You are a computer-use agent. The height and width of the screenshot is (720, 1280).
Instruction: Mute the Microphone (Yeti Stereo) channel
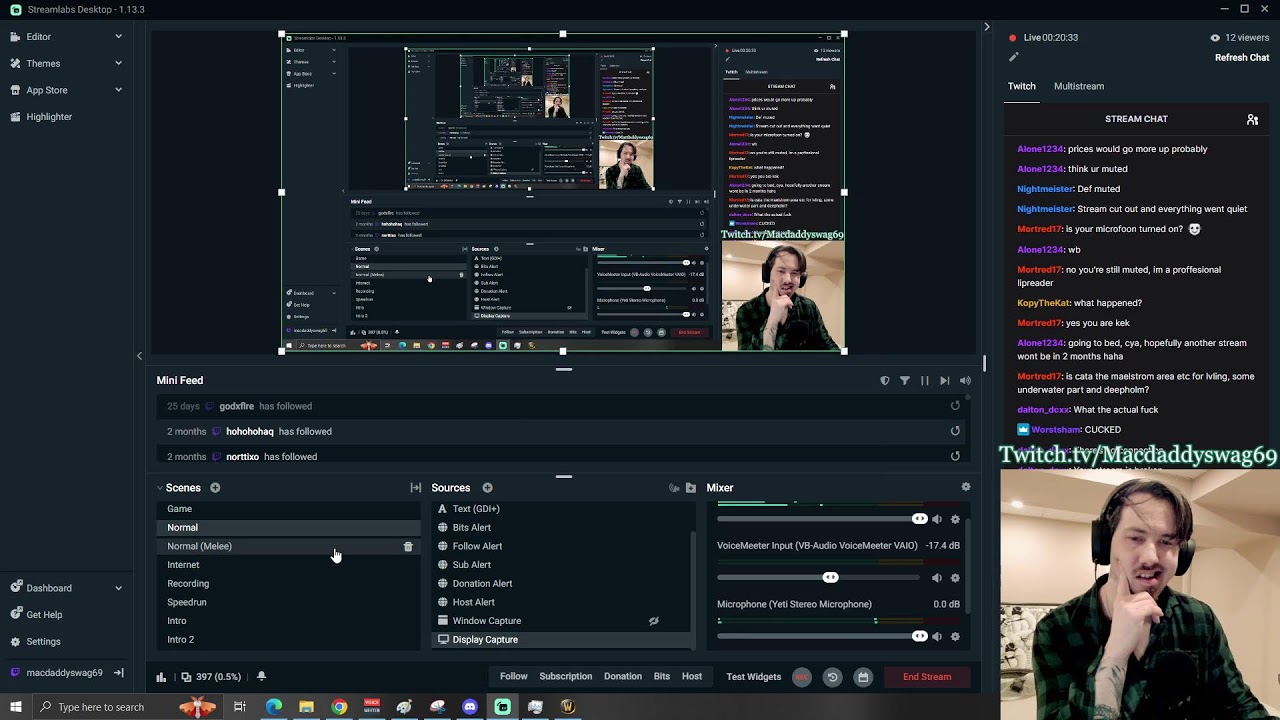pos(937,636)
